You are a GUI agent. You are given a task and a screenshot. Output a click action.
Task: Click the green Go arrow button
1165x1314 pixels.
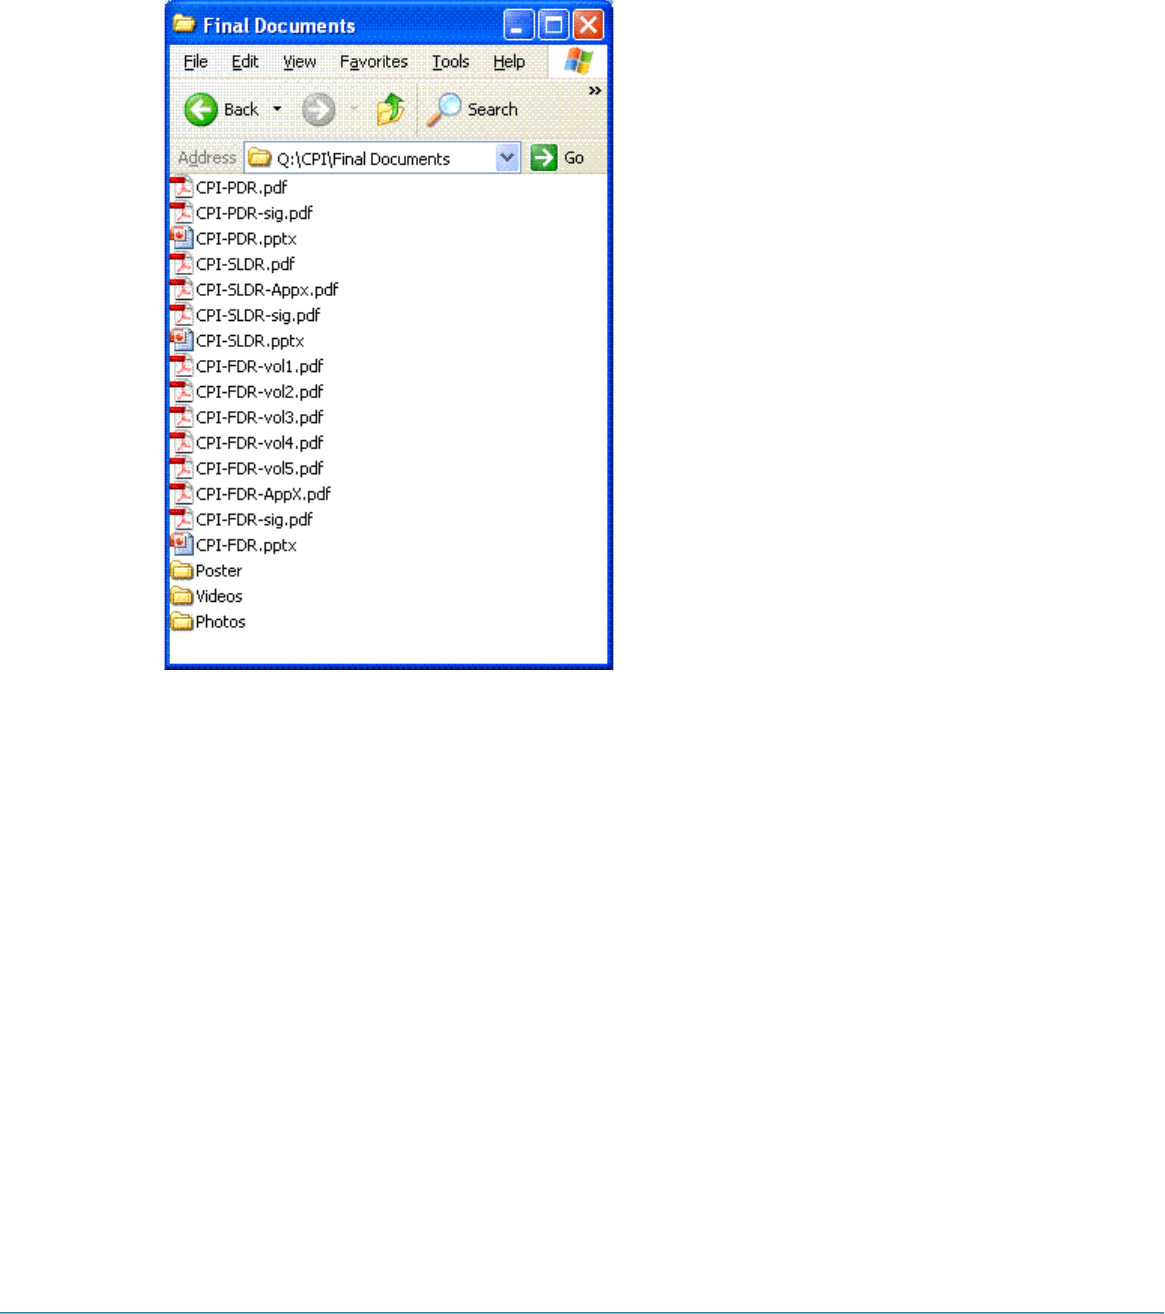(x=543, y=158)
